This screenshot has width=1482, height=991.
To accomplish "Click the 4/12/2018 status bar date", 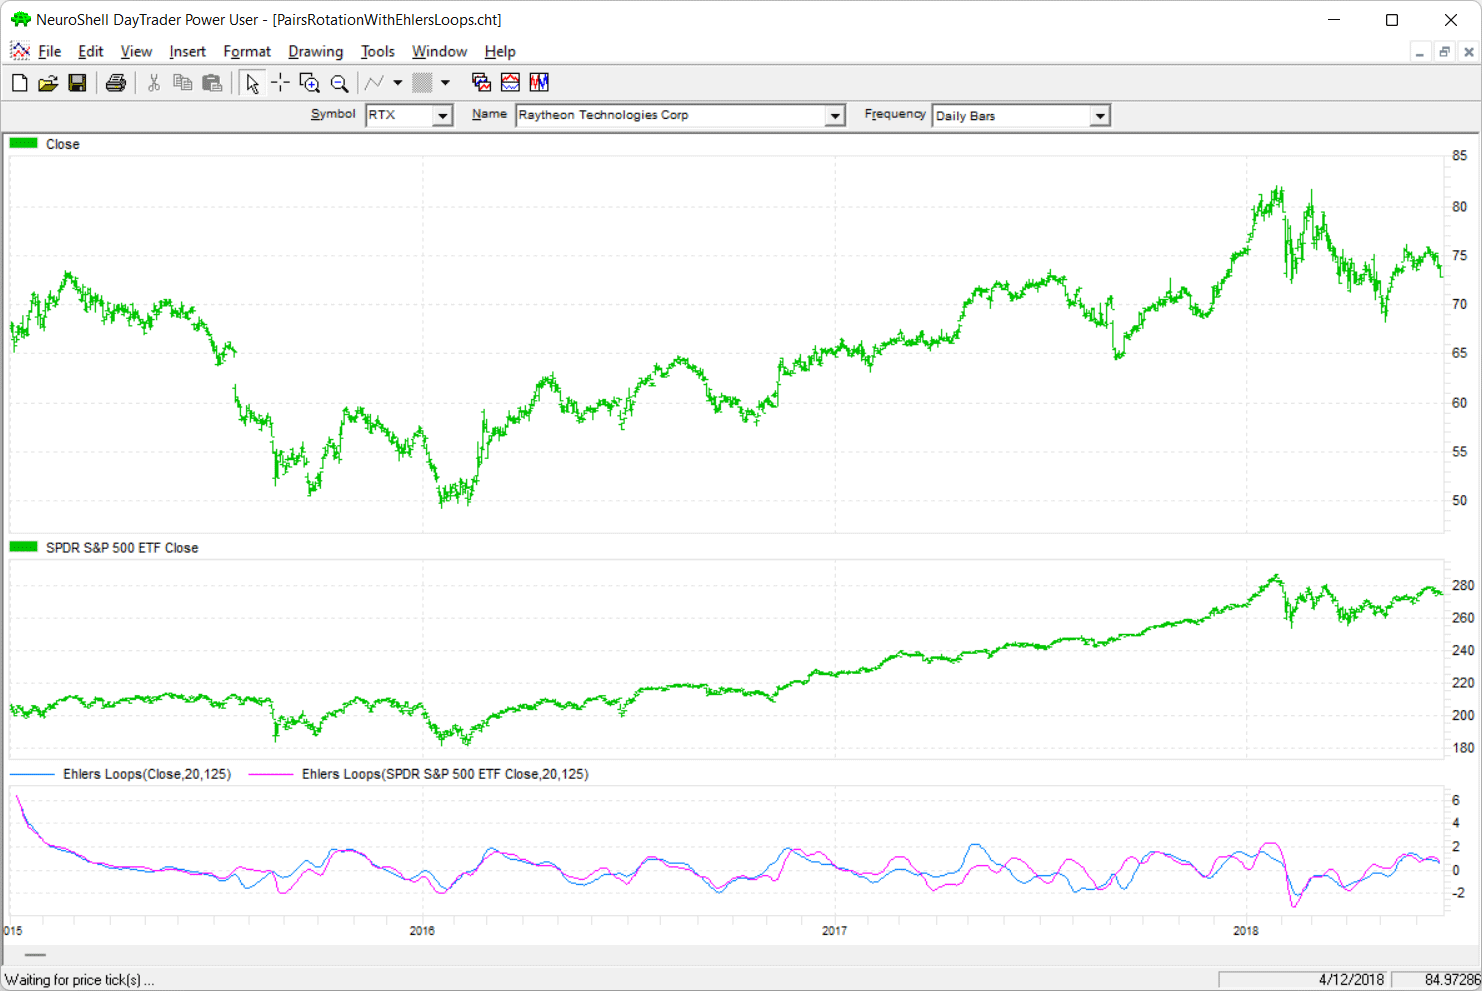I will coord(1351,980).
